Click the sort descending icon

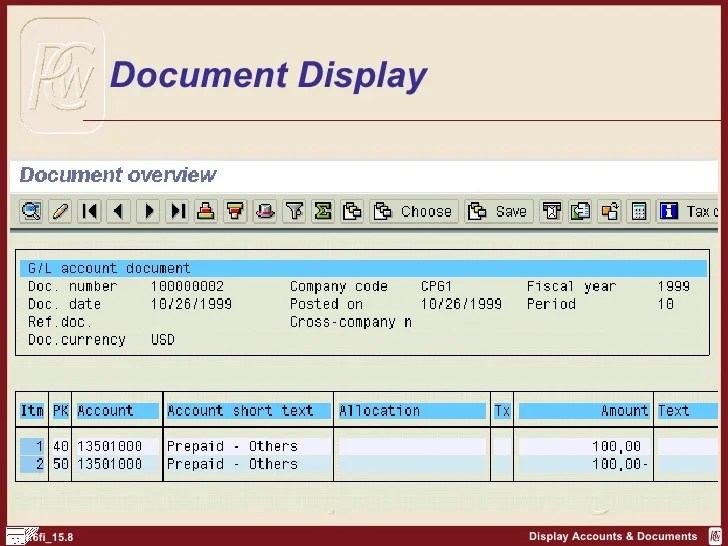235,211
